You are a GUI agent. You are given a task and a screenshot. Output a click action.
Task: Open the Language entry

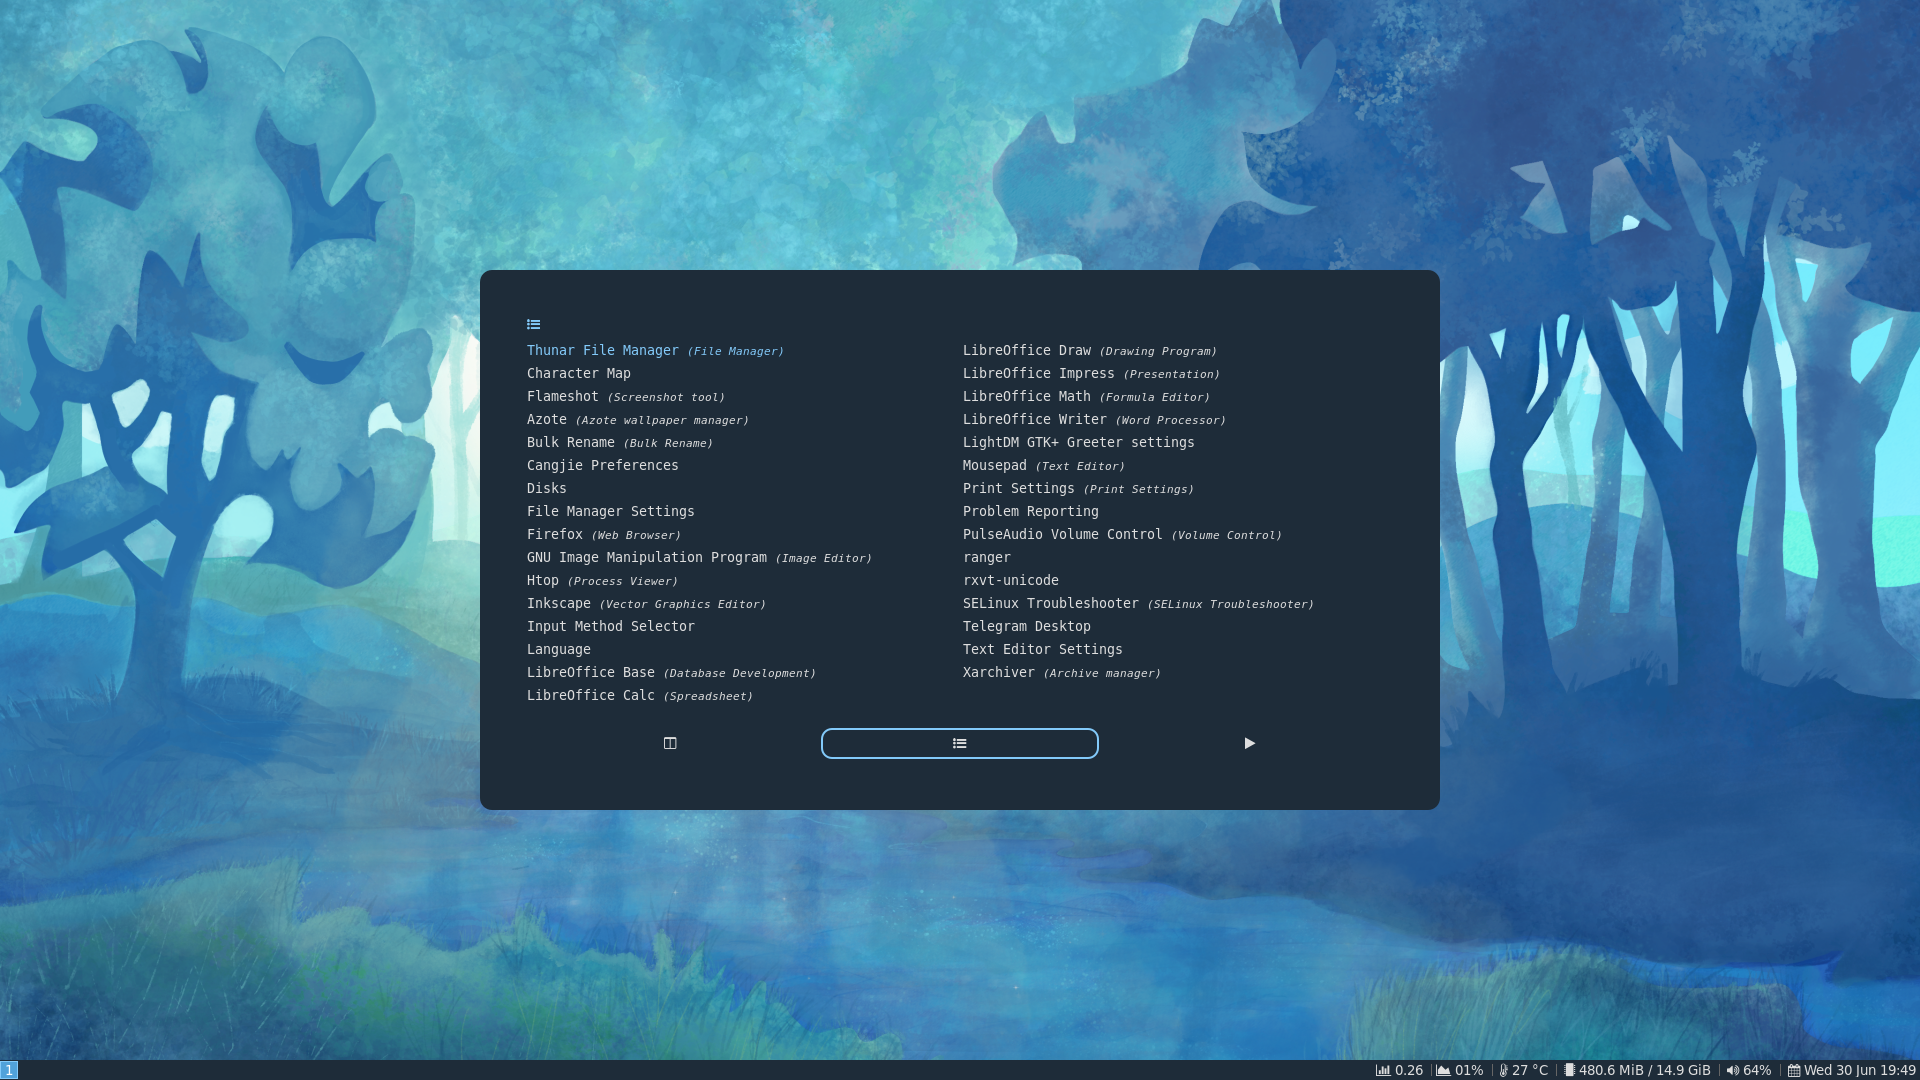click(x=559, y=649)
